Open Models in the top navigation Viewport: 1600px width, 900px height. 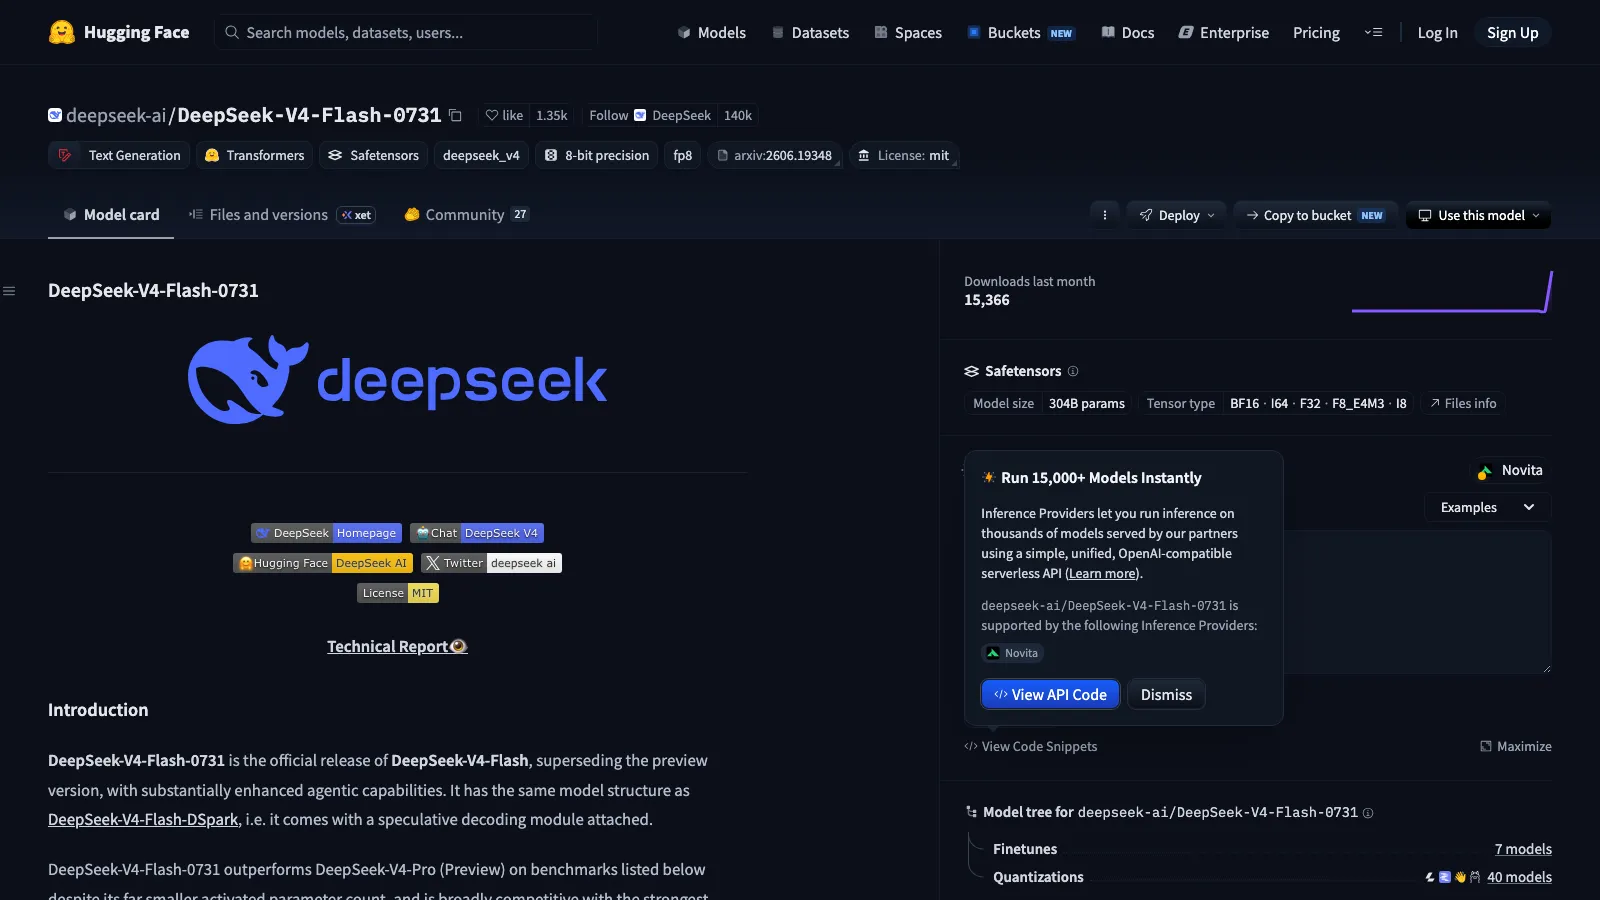pyautogui.click(x=711, y=32)
